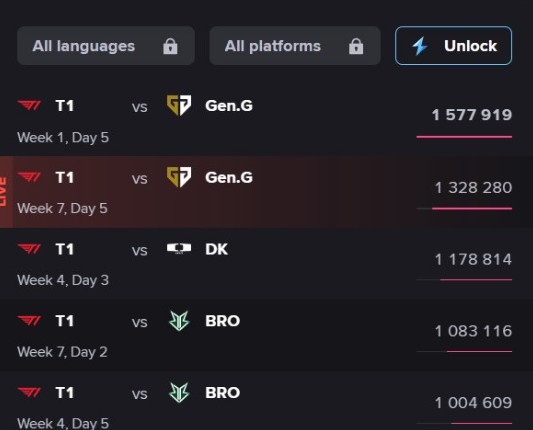Screen dimensions: 533x430
Task: Click Gen.G logo in the live match
Action: point(179,177)
